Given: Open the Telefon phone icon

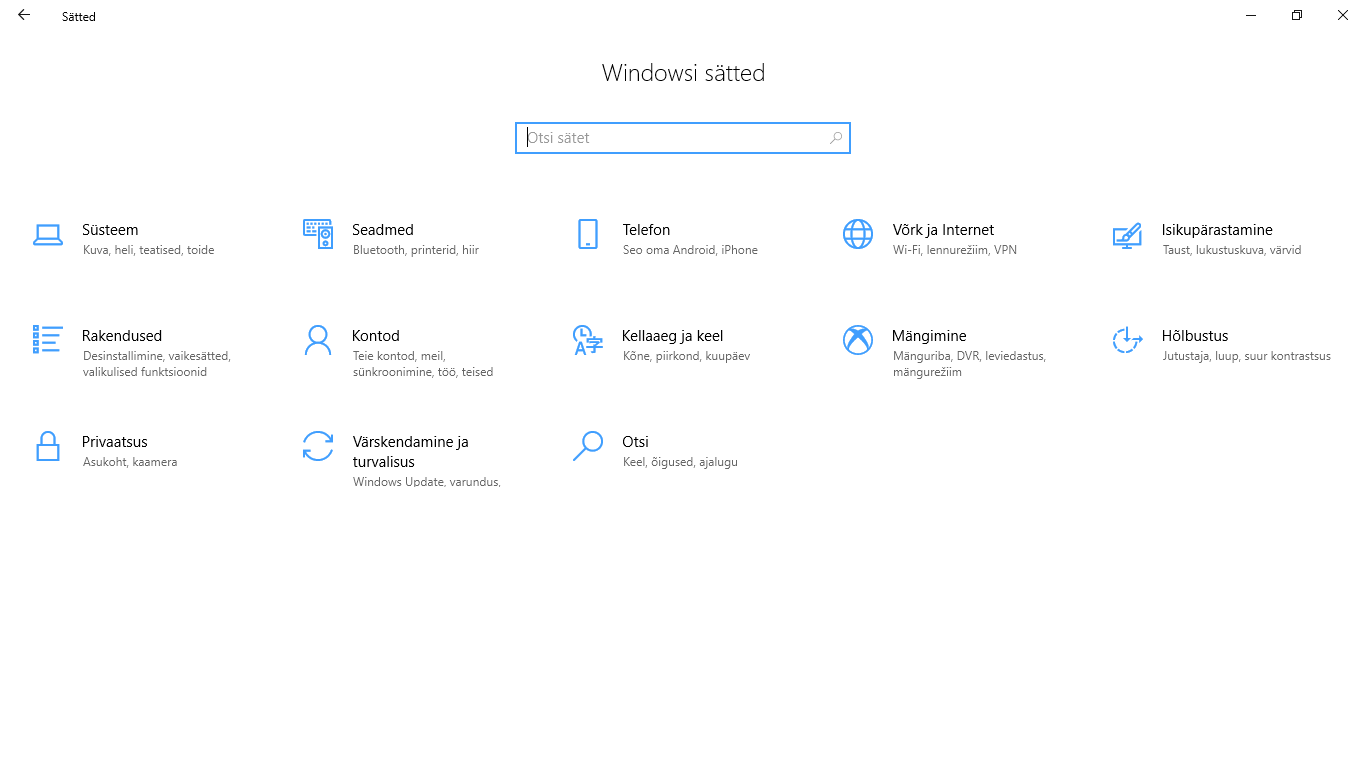Looking at the screenshot, I should pyautogui.click(x=588, y=234).
